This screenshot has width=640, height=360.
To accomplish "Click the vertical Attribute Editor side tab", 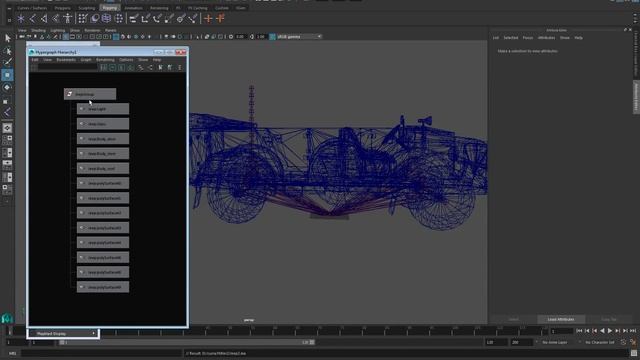I will 636,97.
